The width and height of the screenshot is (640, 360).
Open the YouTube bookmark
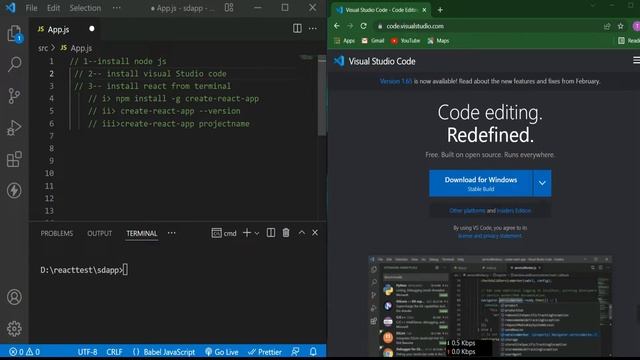pyautogui.click(x=405, y=41)
